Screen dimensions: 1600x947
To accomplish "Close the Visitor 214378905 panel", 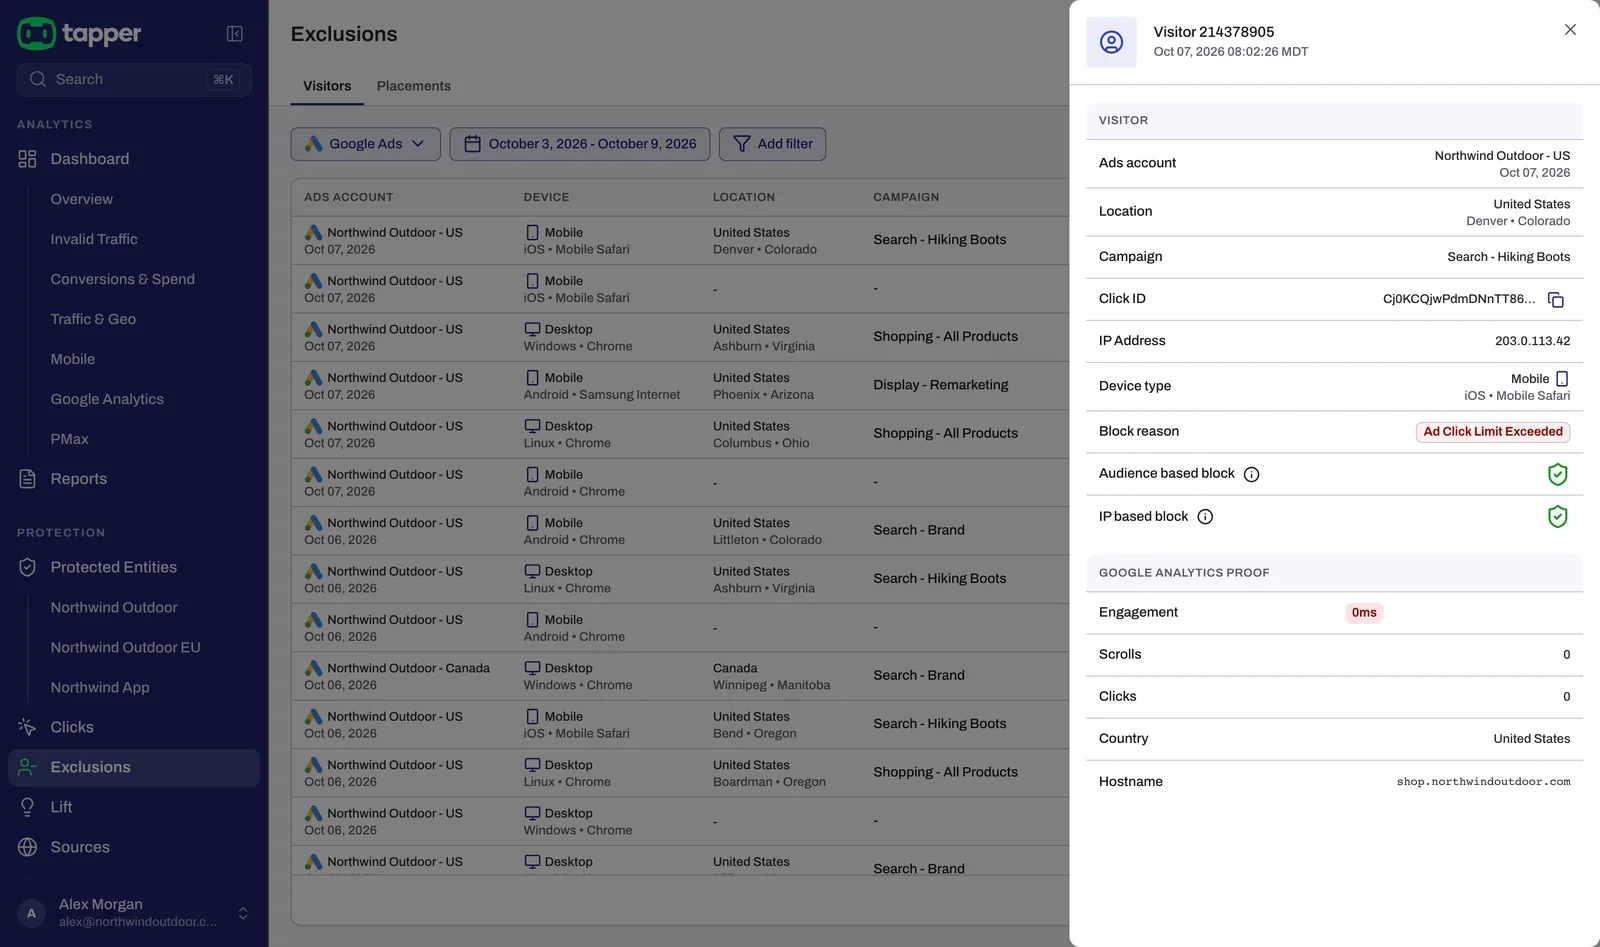I will coord(1570,30).
